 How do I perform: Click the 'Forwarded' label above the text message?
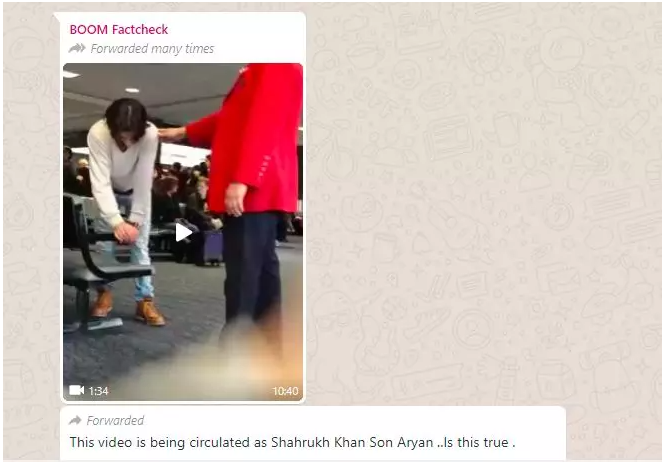click(x=115, y=421)
